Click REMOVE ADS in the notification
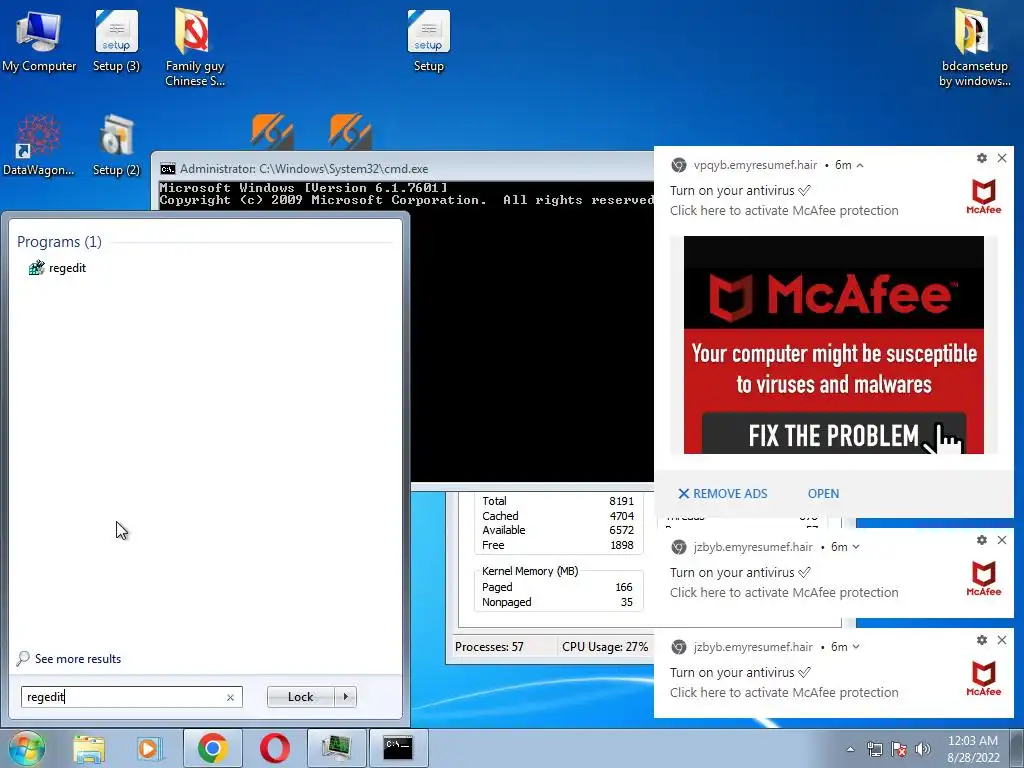The width and height of the screenshot is (1024, 768). coord(722,494)
